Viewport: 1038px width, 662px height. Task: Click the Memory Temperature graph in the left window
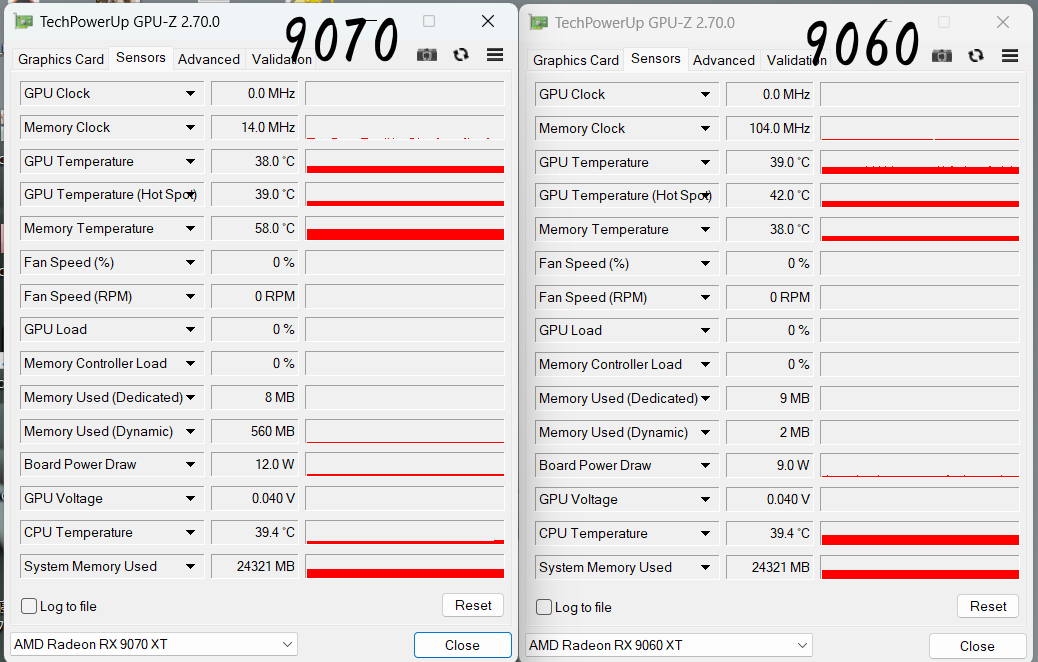[404, 228]
